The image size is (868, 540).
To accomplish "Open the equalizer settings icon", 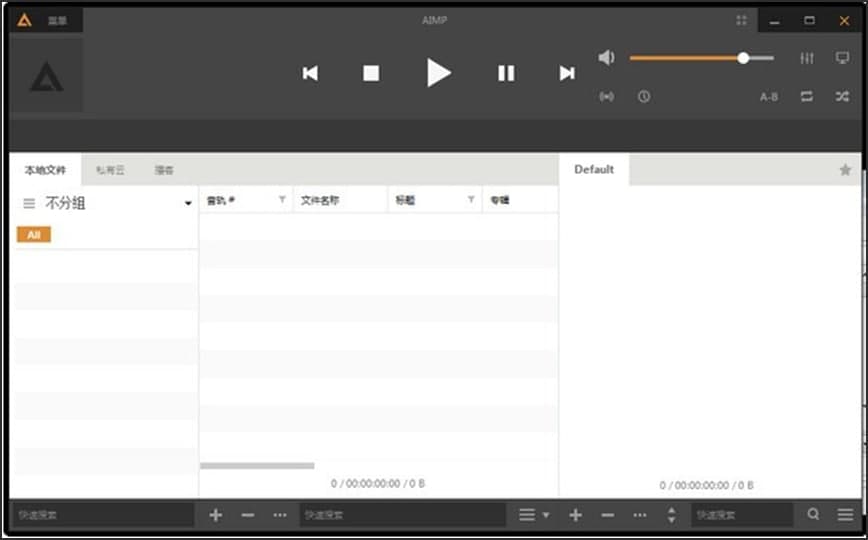I will pyautogui.click(x=807, y=58).
